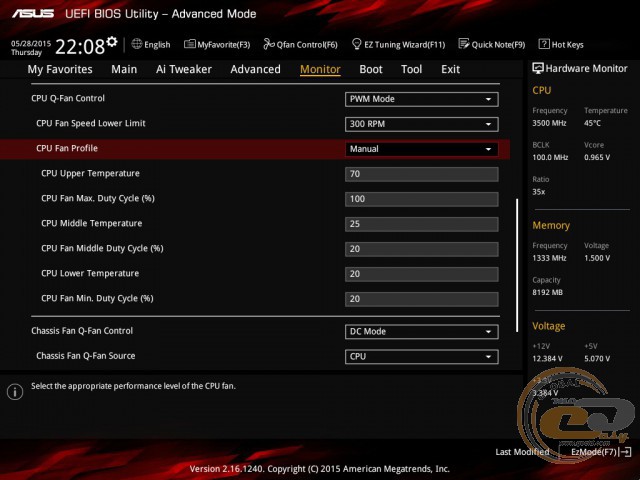Show the Hot Keys list

coord(567,45)
